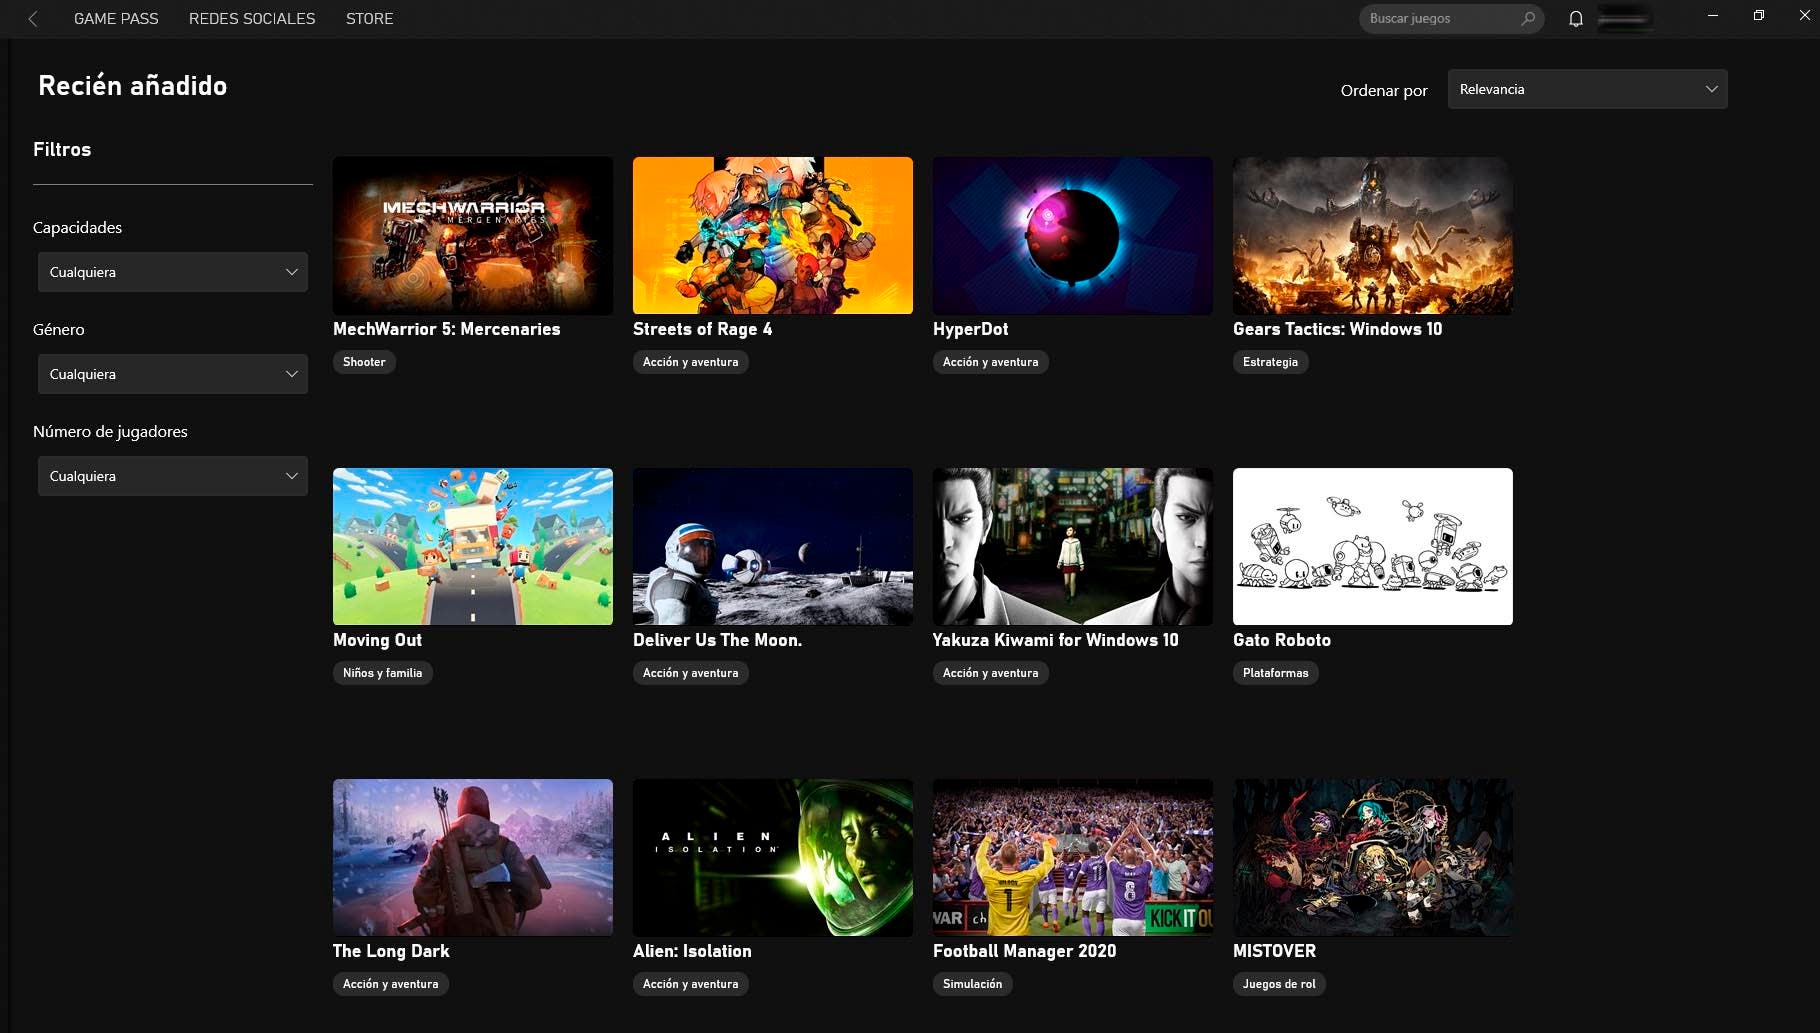1820x1033 pixels.
Task: Open the GAME PASS tab
Action: [116, 19]
